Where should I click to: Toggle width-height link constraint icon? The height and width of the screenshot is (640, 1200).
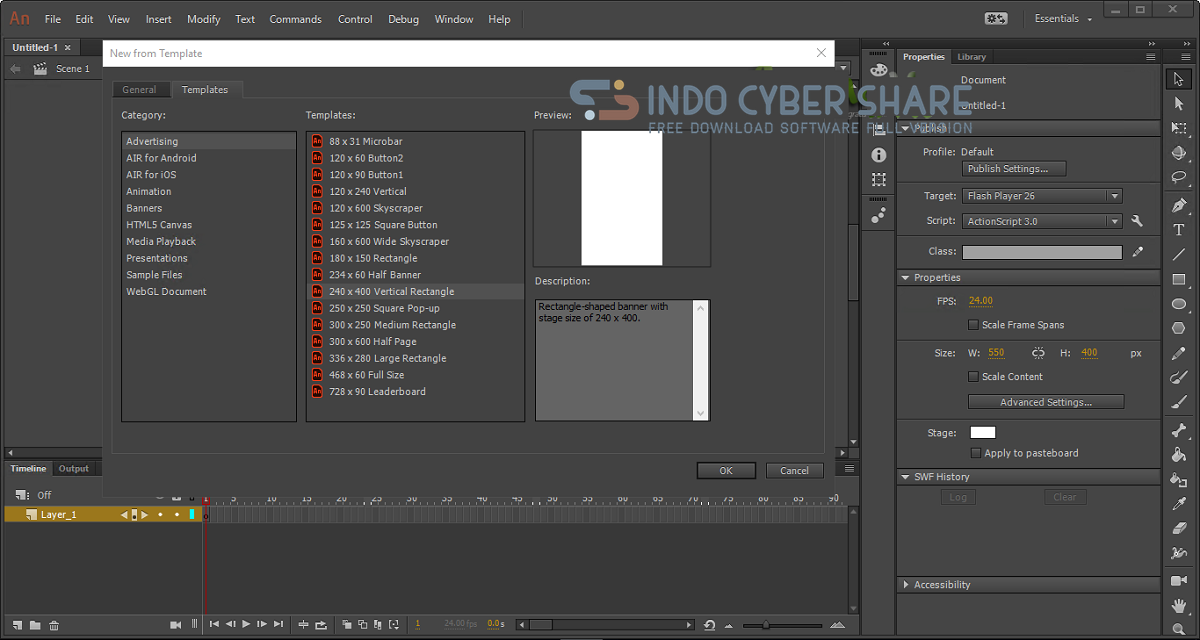coord(1038,353)
